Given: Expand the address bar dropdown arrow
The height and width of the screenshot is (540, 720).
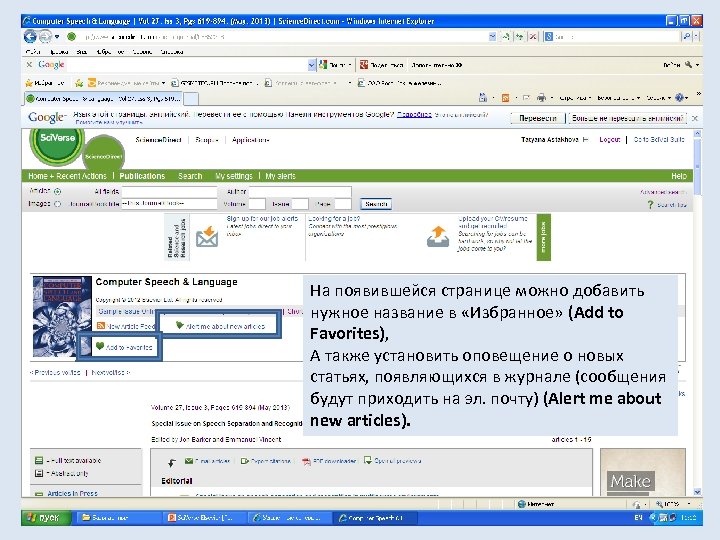Looking at the screenshot, I should coord(492,36).
